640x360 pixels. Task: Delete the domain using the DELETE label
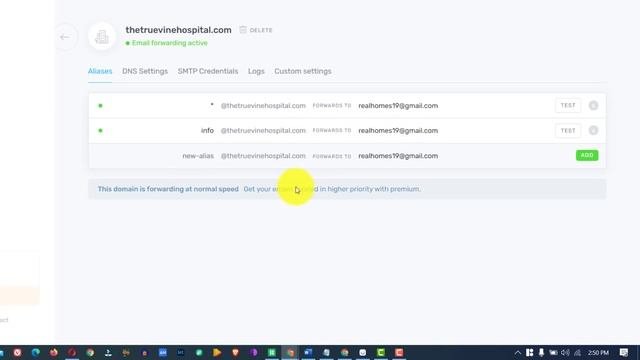coord(261,30)
